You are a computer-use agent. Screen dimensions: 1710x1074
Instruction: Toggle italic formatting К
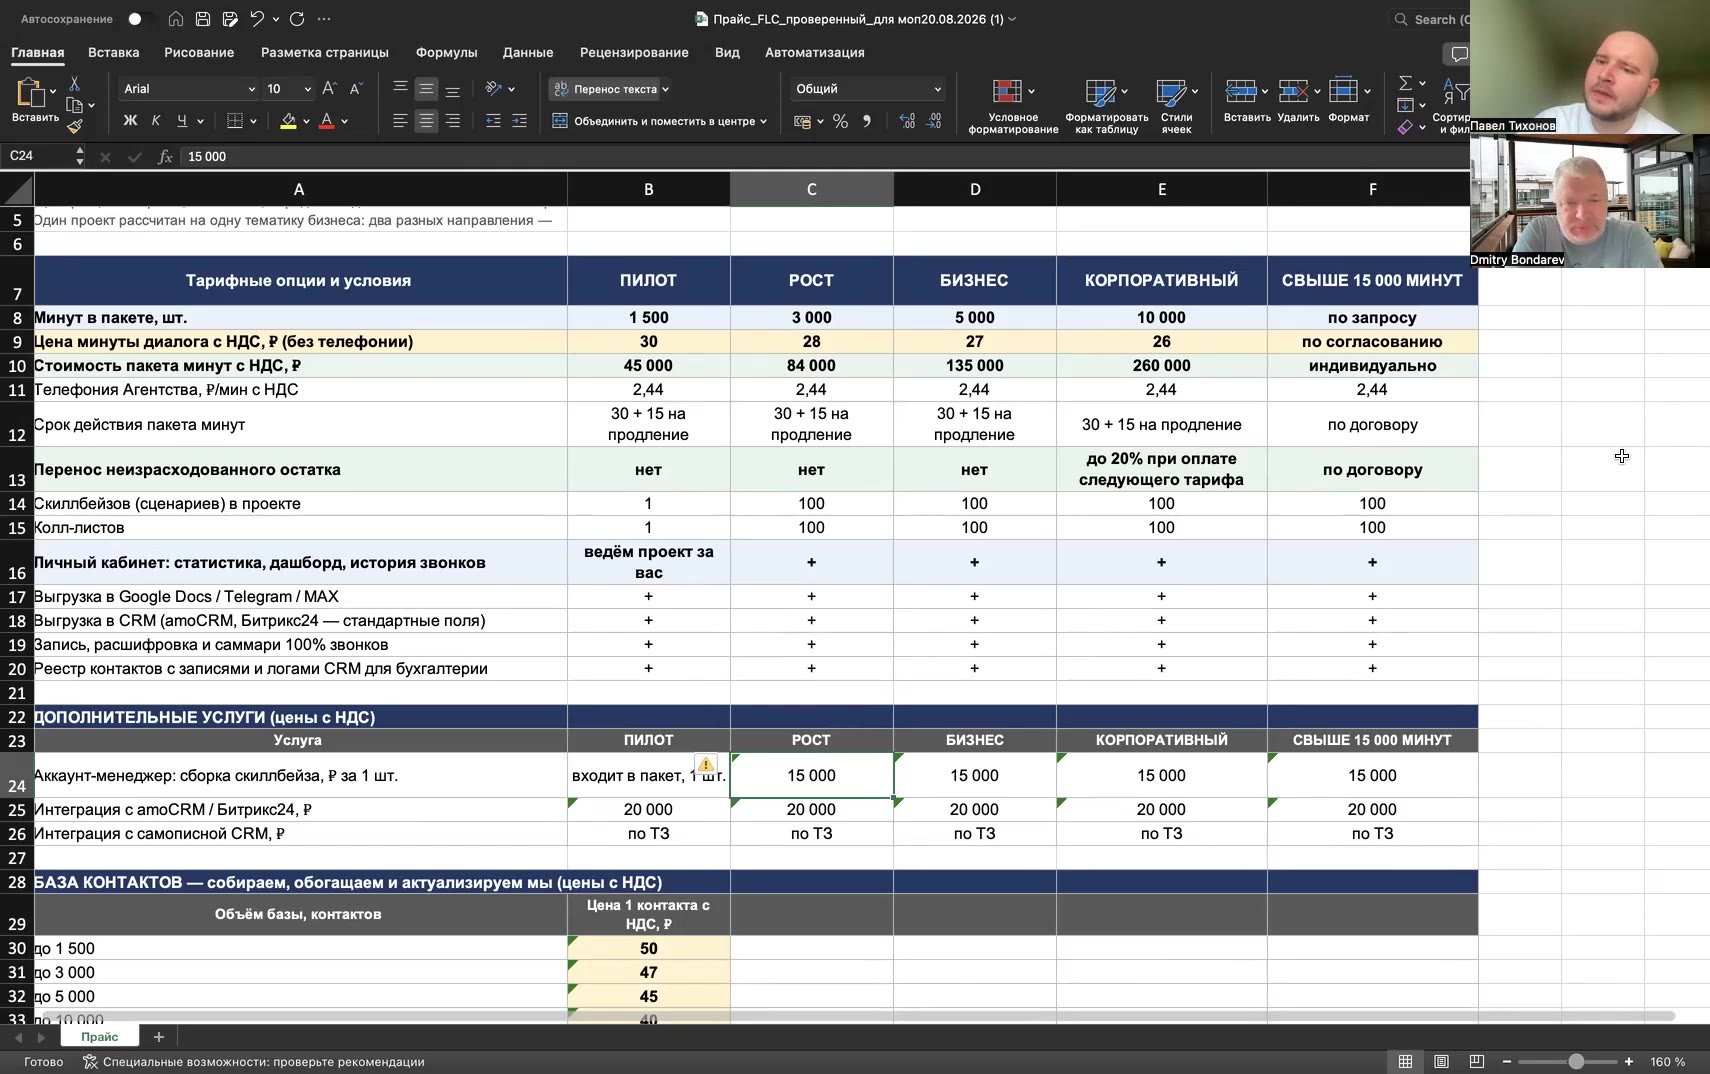click(x=156, y=121)
